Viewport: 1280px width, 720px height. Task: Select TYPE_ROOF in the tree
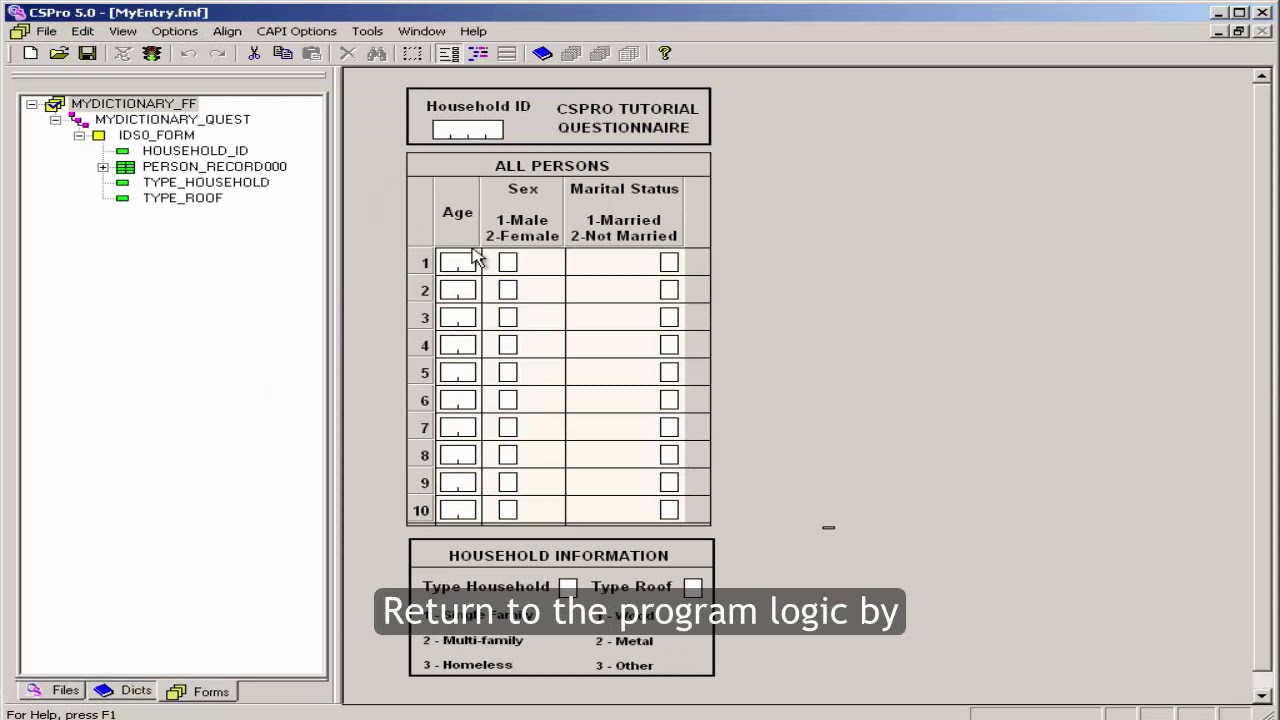182,198
